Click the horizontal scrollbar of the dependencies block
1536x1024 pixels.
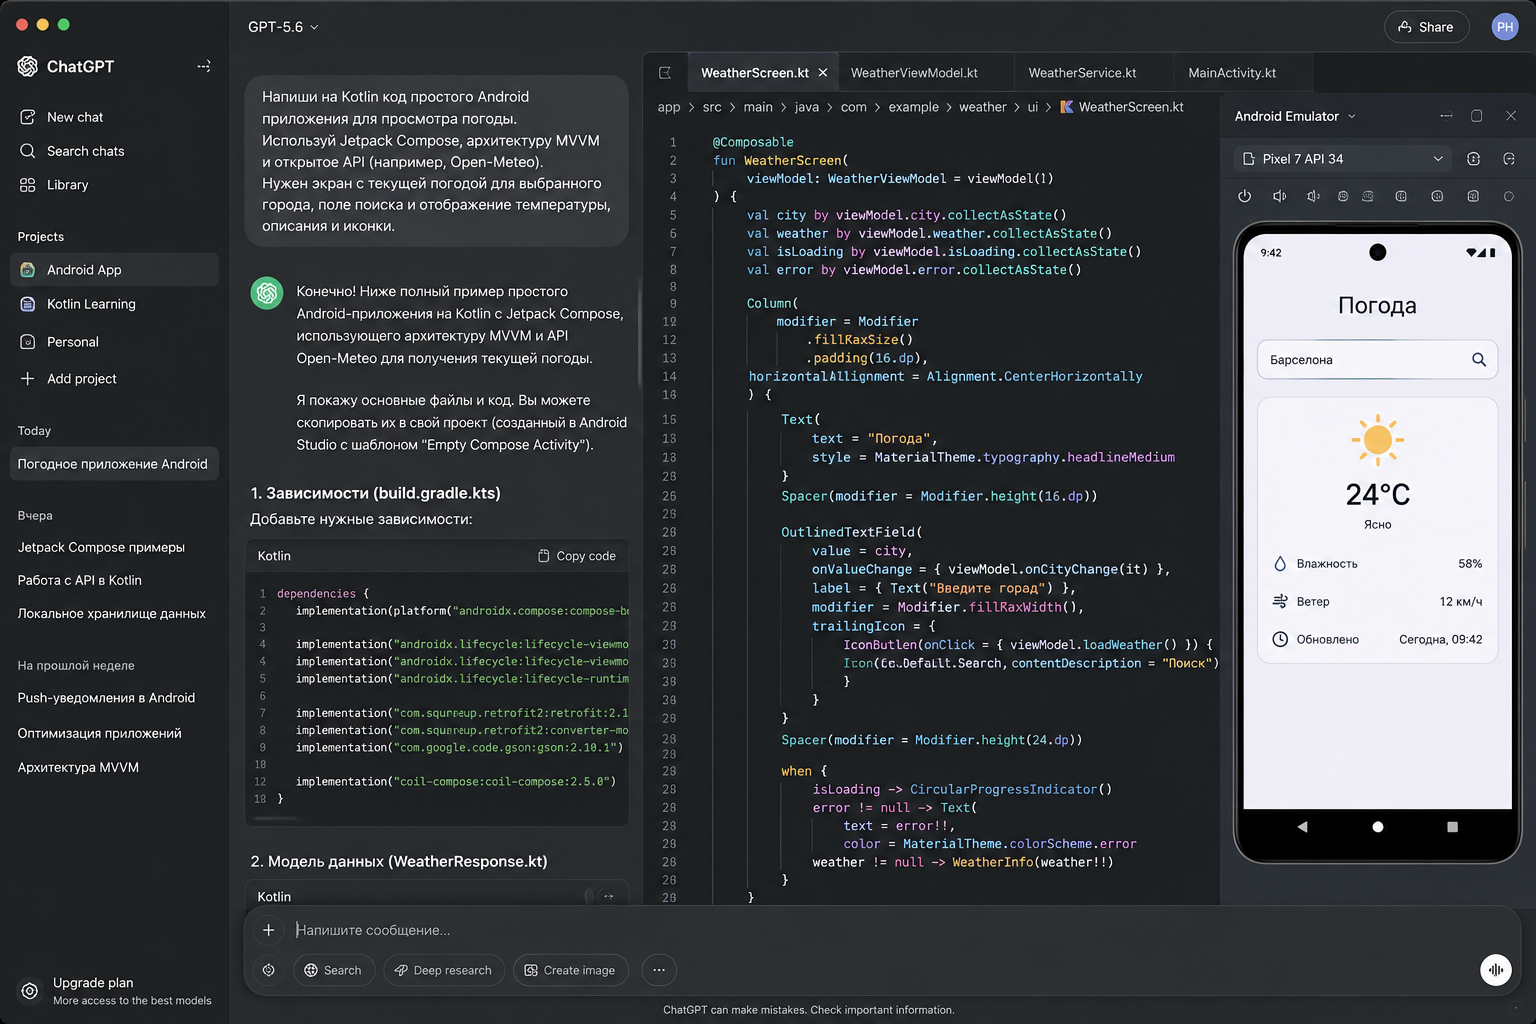(276, 819)
